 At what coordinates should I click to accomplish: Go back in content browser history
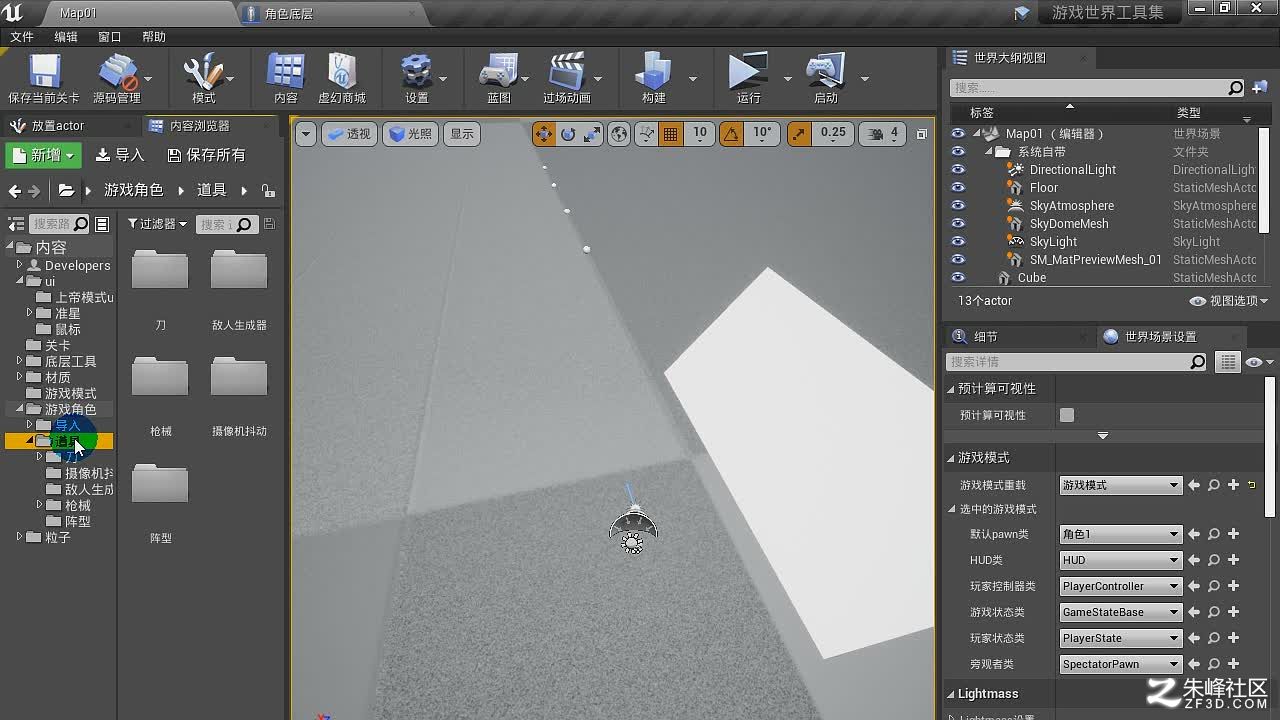14,191
